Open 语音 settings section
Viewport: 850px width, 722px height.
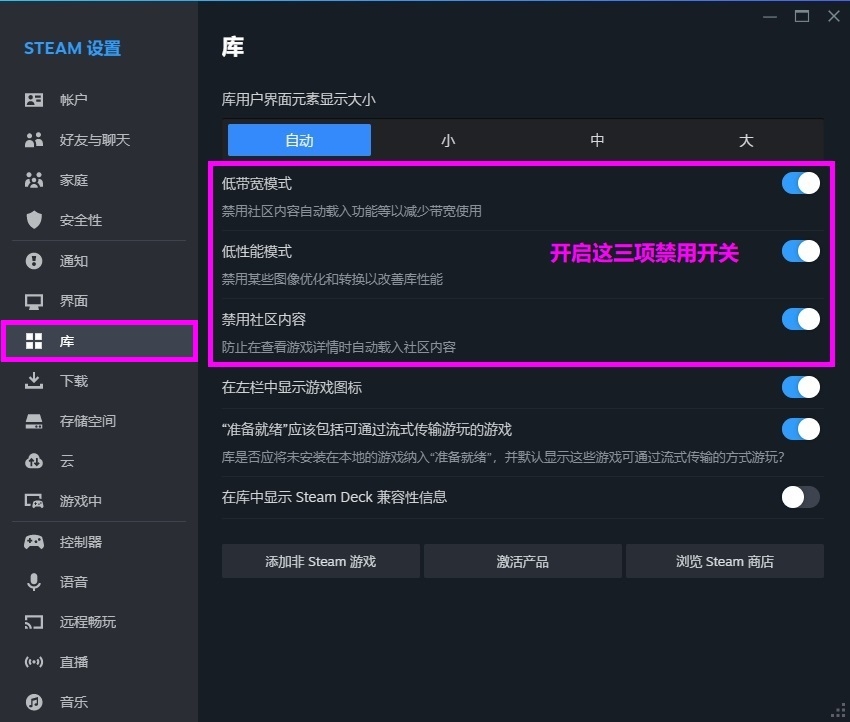tap(99, 582)
